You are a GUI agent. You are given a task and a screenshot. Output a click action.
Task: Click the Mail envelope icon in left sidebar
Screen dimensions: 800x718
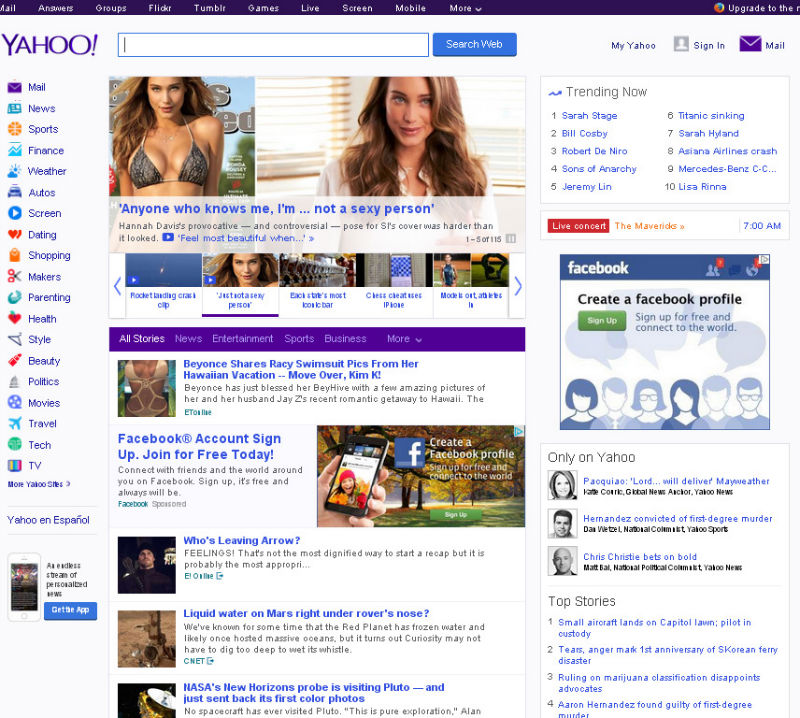pos(15,87)
